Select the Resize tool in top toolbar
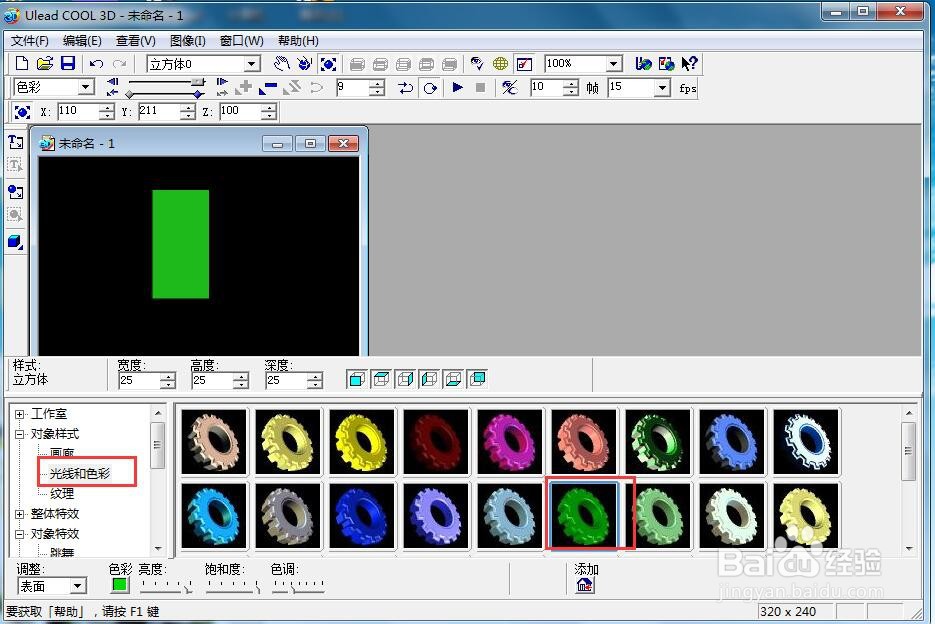Viewport: 935px width, 624px height. click(x=328, y=64)
